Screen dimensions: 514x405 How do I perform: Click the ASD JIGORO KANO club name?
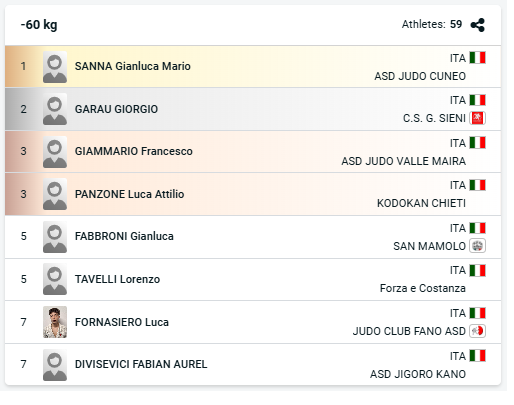(x=418, y=374)
